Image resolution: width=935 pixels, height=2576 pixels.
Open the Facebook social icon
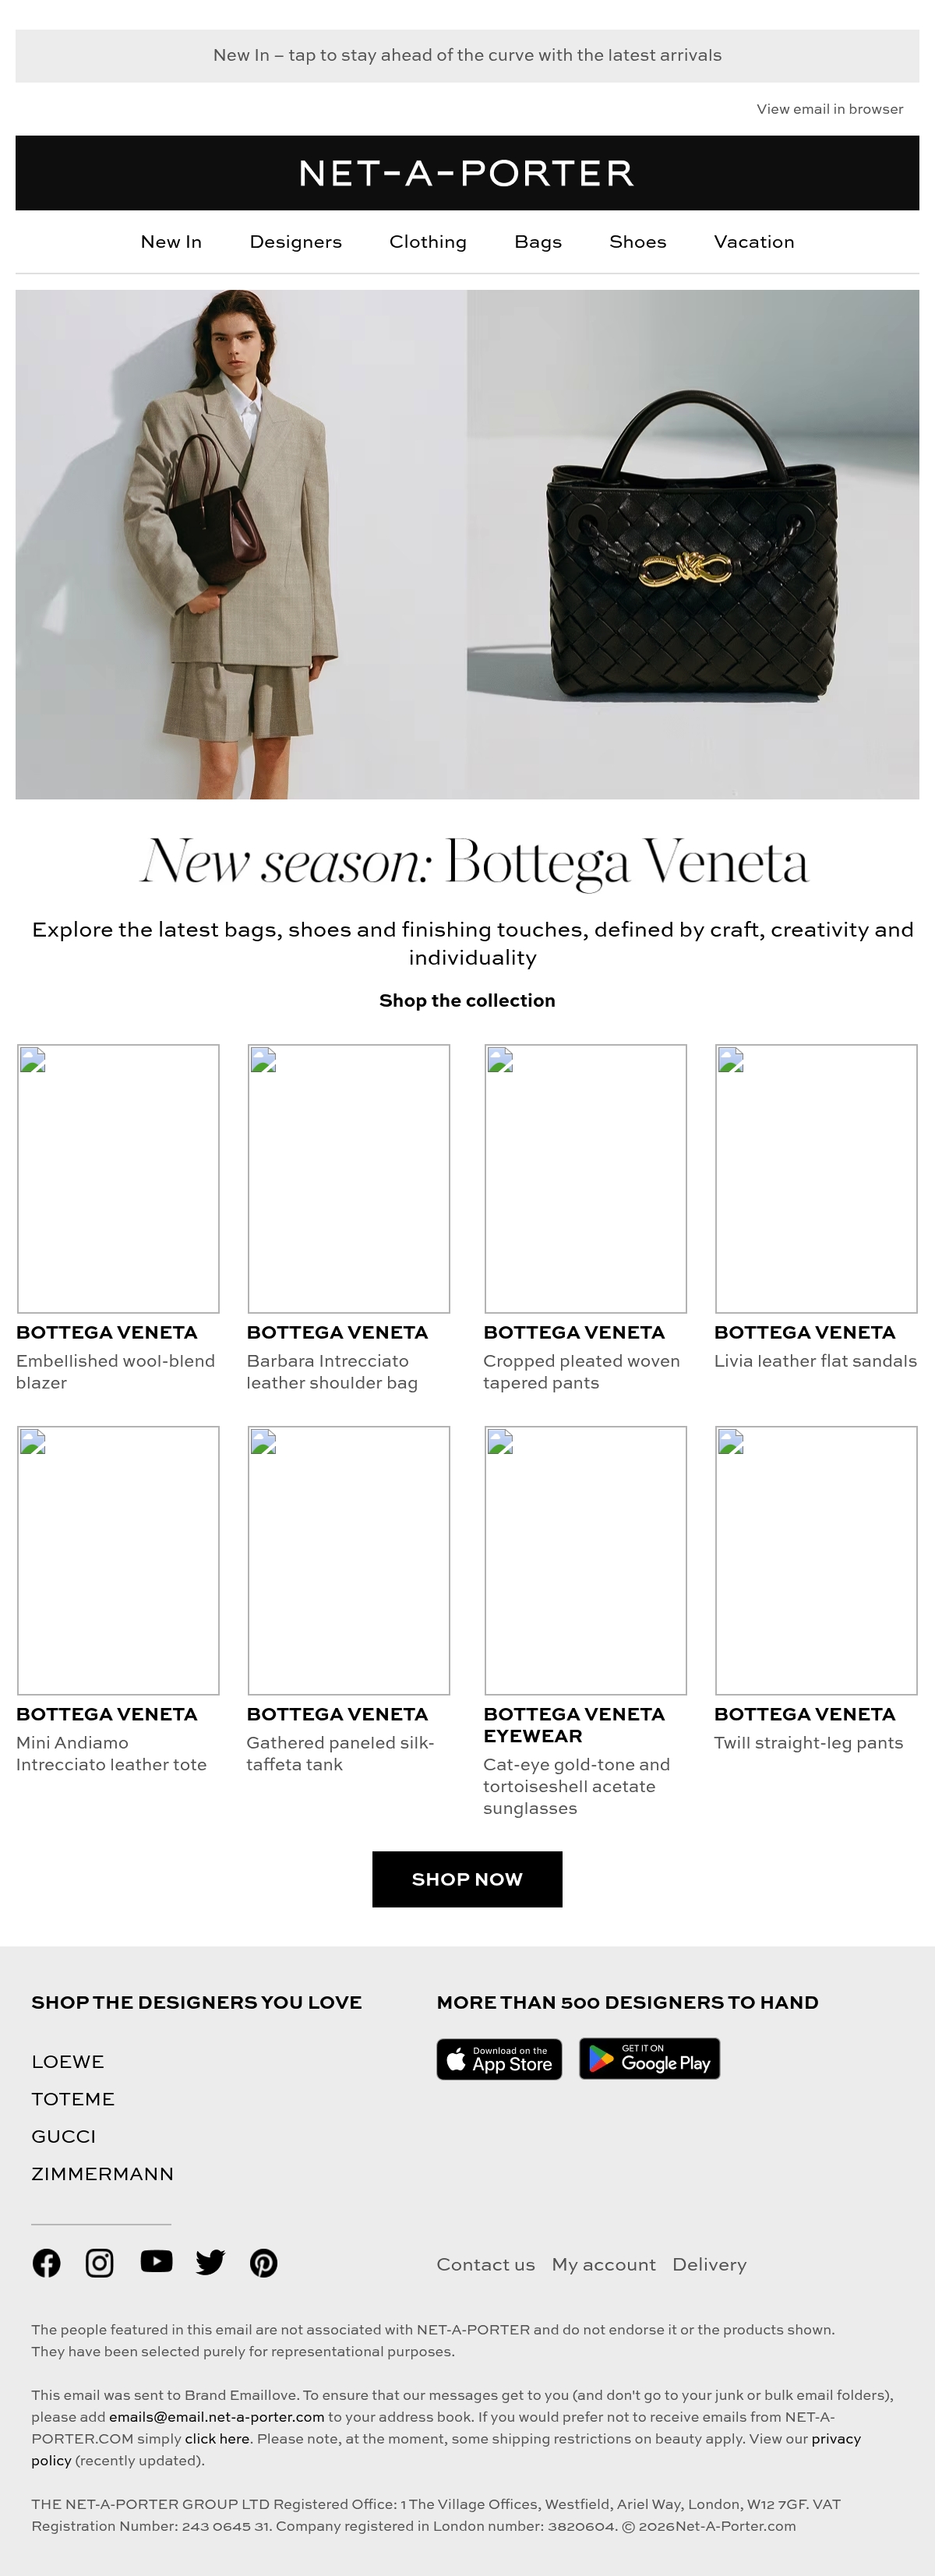click(x=46, y=2263)
